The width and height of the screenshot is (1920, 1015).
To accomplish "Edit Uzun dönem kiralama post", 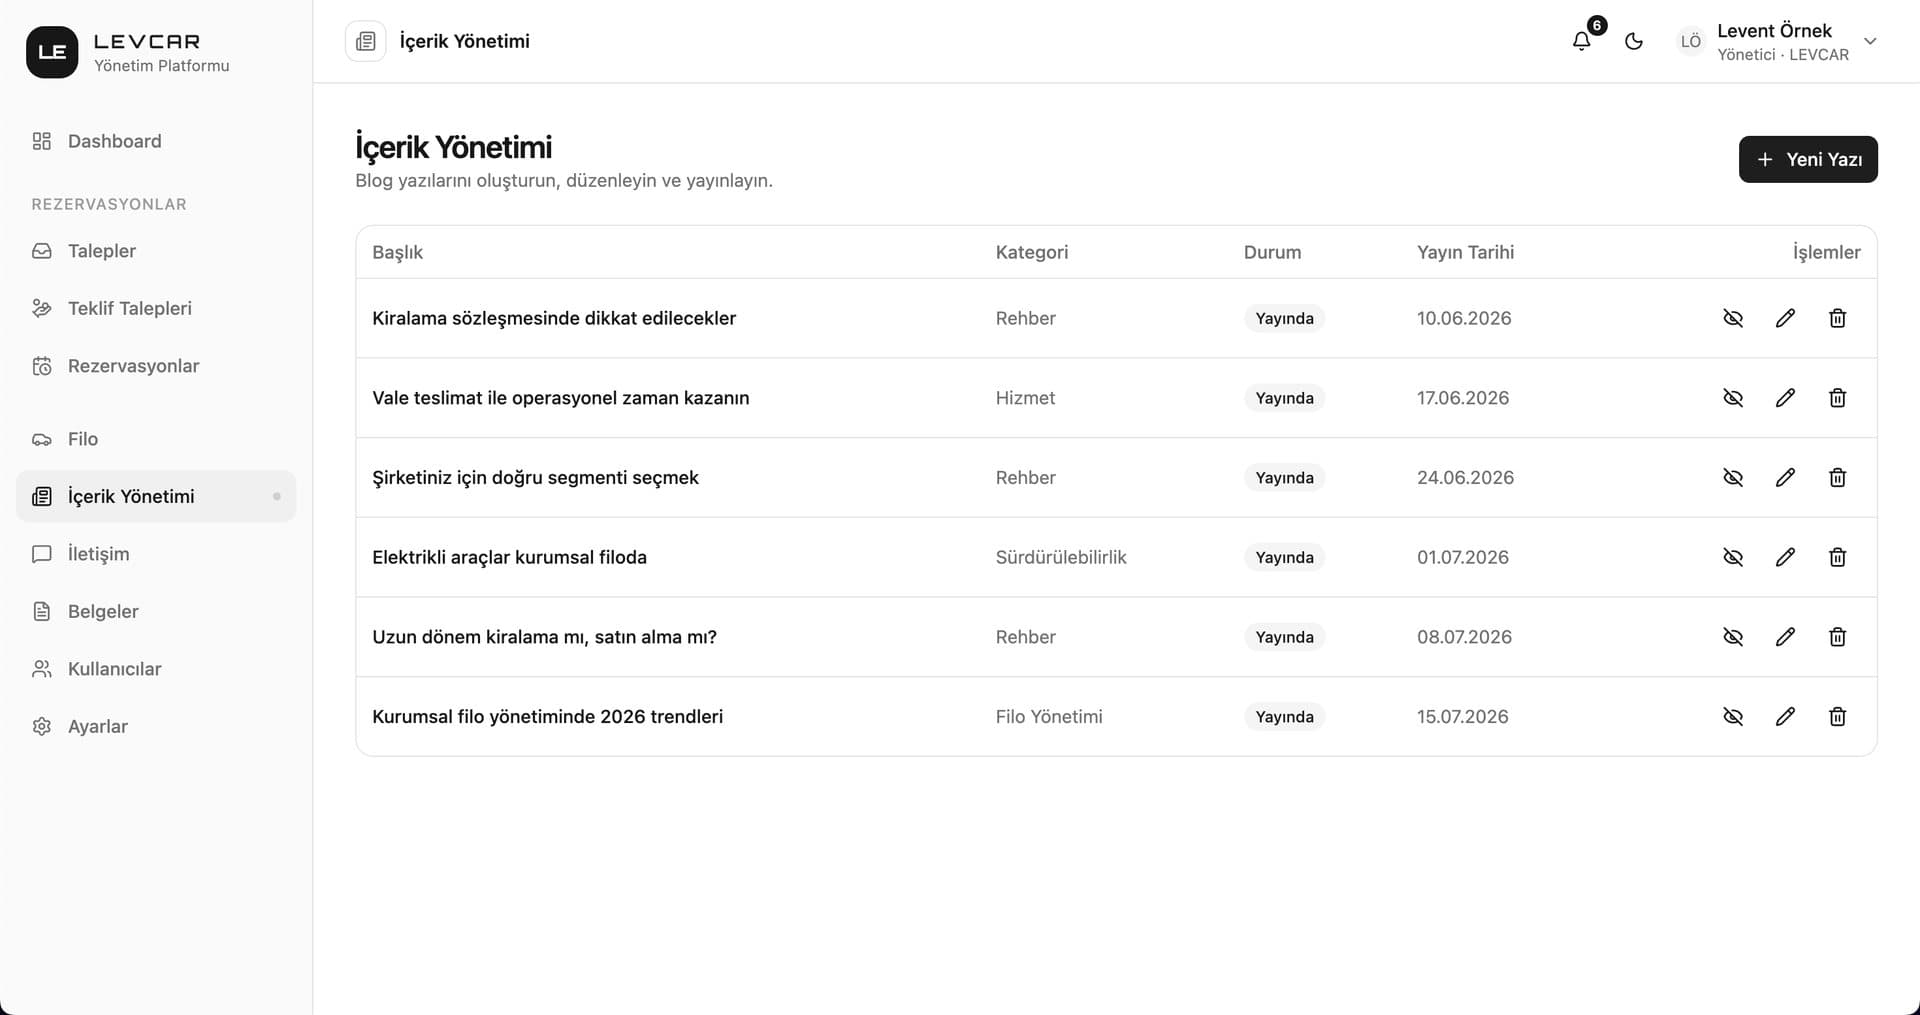I will 1785,637.
